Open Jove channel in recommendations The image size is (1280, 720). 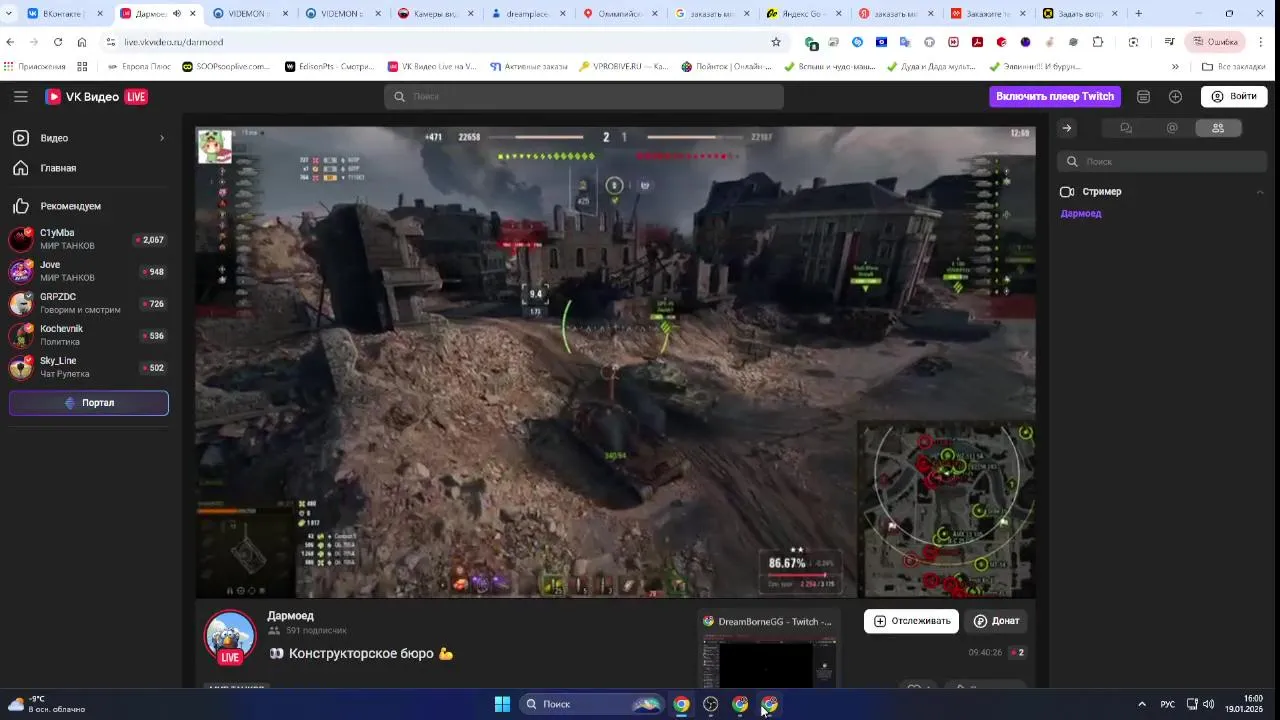click(x=88, y=271)
